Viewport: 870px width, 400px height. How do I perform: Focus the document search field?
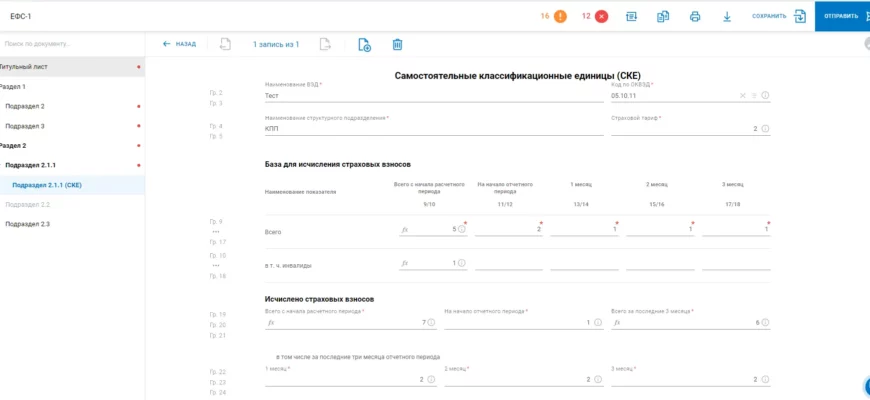[x=72, y=44]
